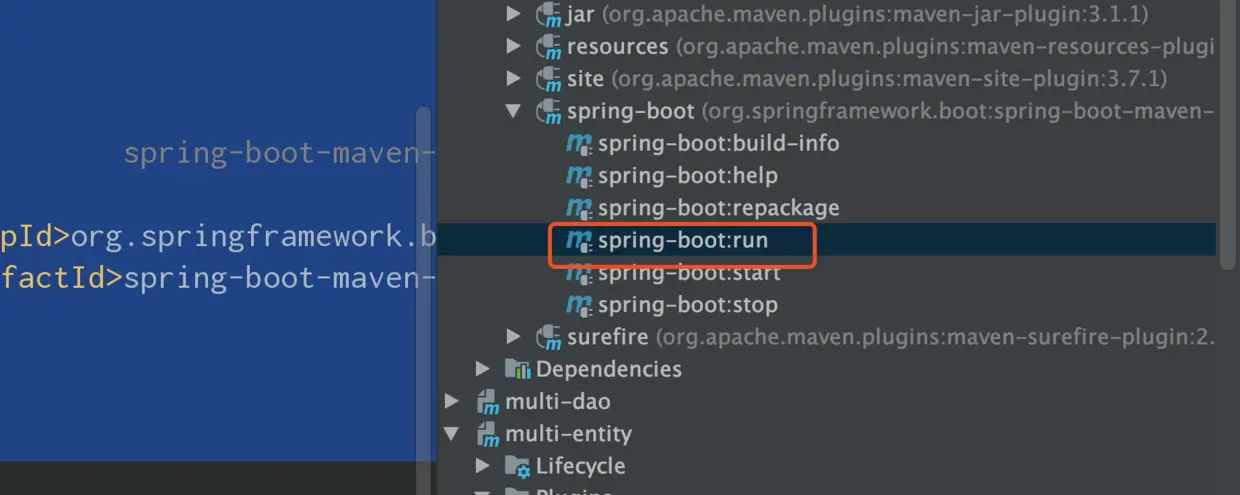Click the multi-dao module icon

[487, 402]
